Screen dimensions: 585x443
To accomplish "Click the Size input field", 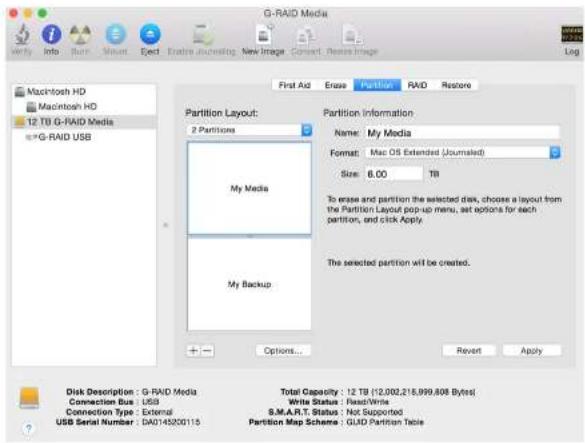I will pos(394,174).
